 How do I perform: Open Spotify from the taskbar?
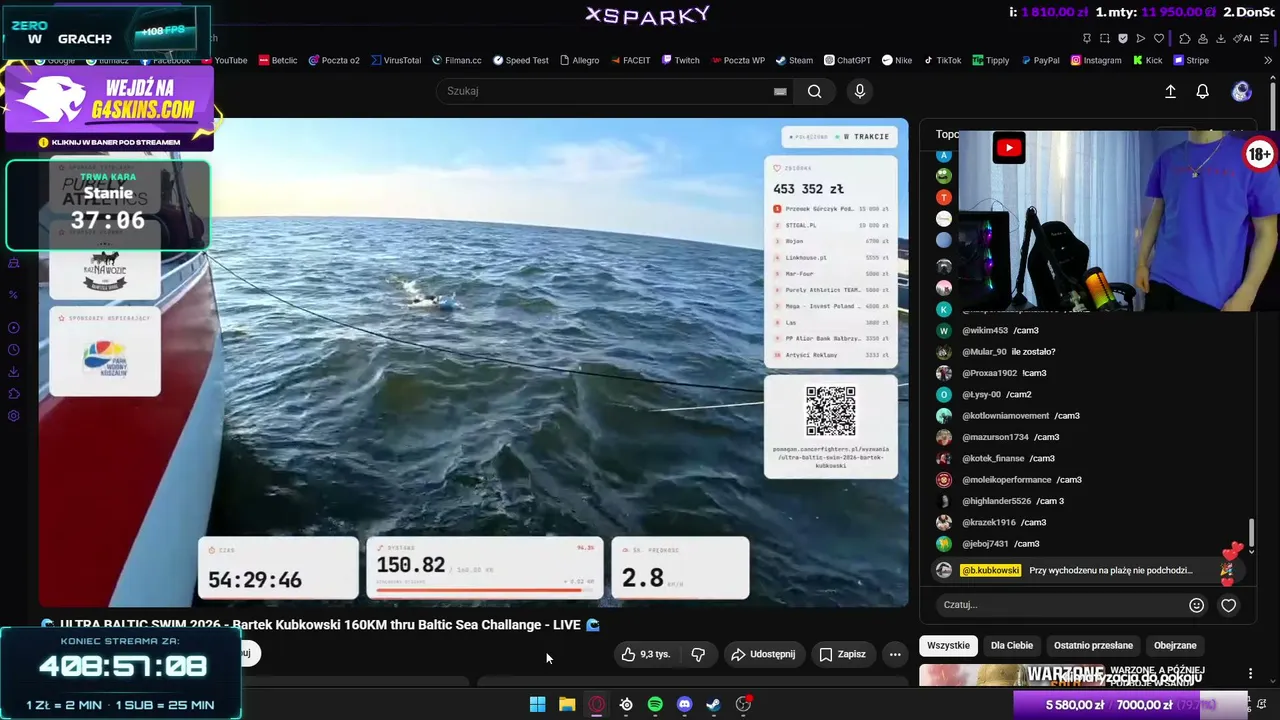coord(655,704)
